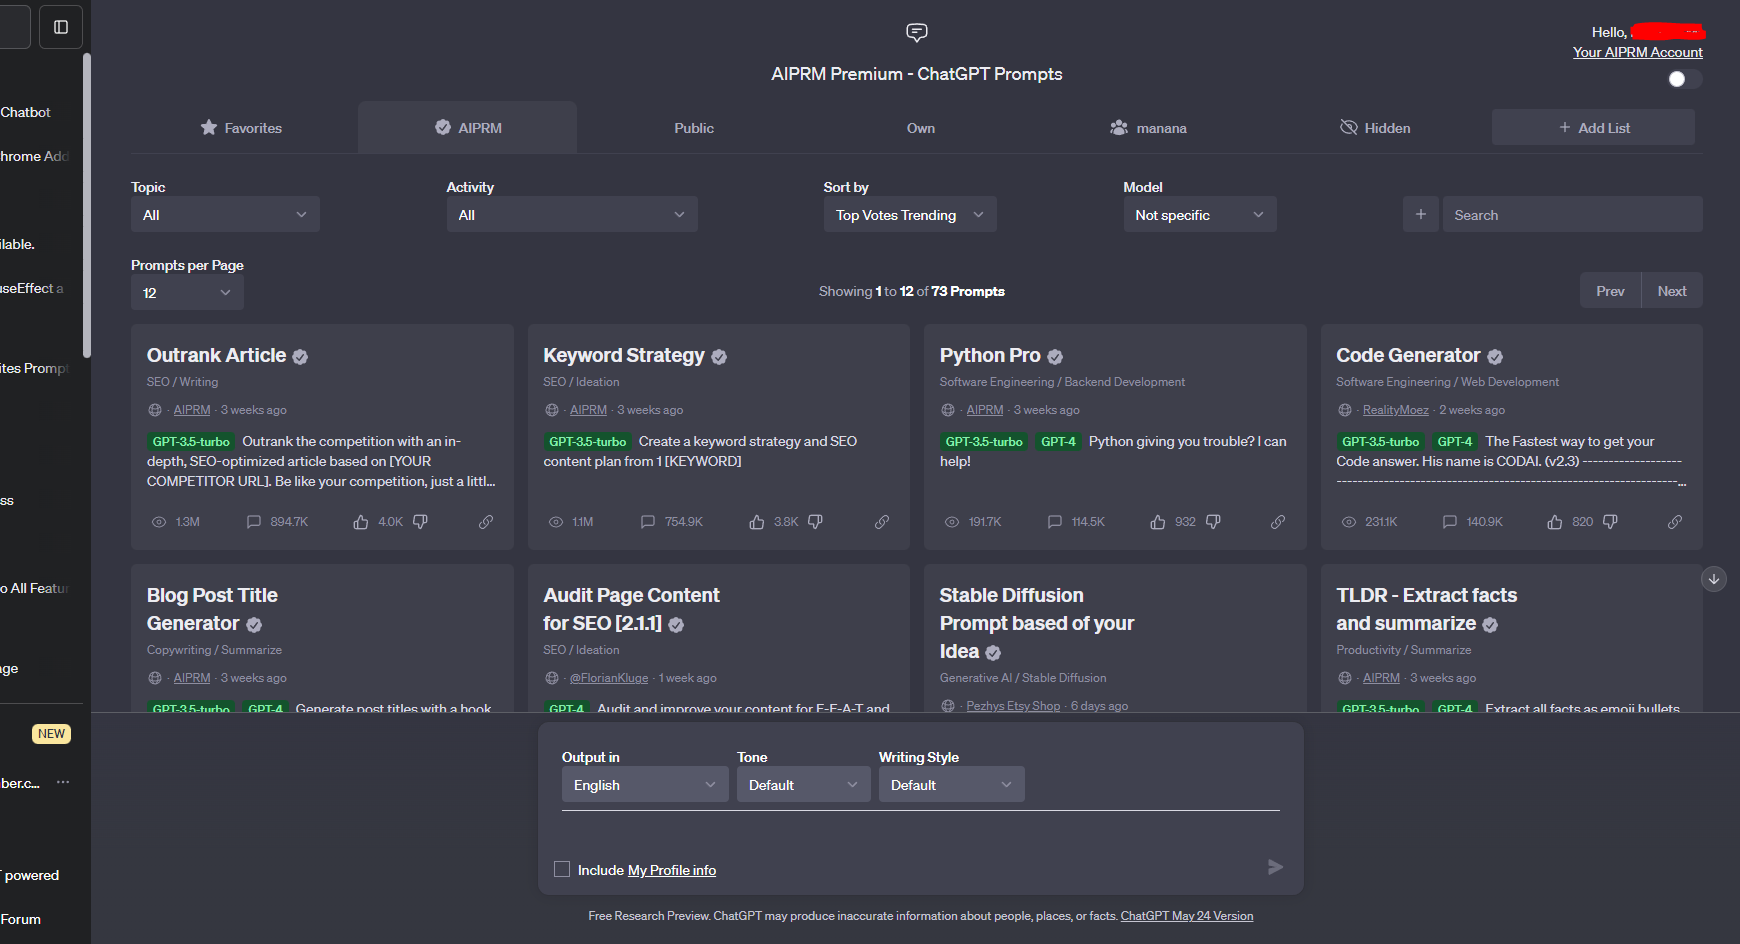Open the Tone dropdown

pos(804,785)
